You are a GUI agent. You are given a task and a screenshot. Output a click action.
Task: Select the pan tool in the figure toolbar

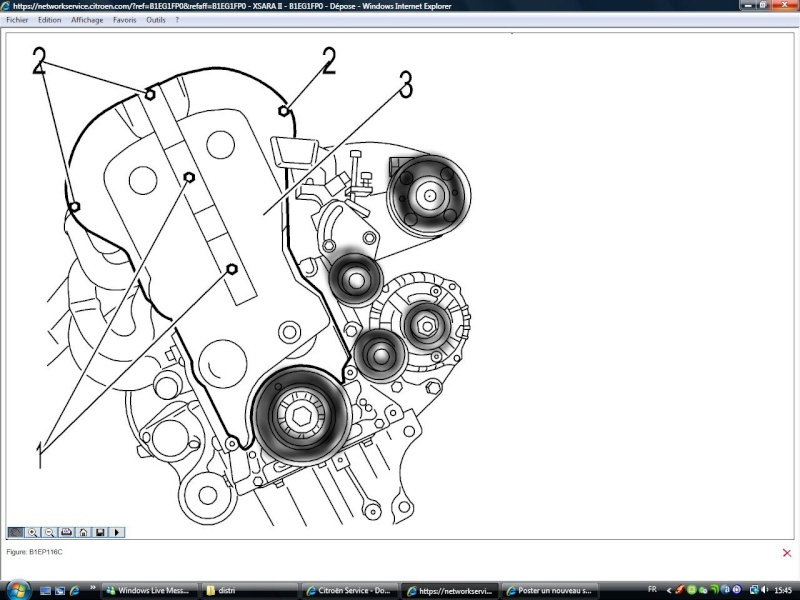coord(16,533)
